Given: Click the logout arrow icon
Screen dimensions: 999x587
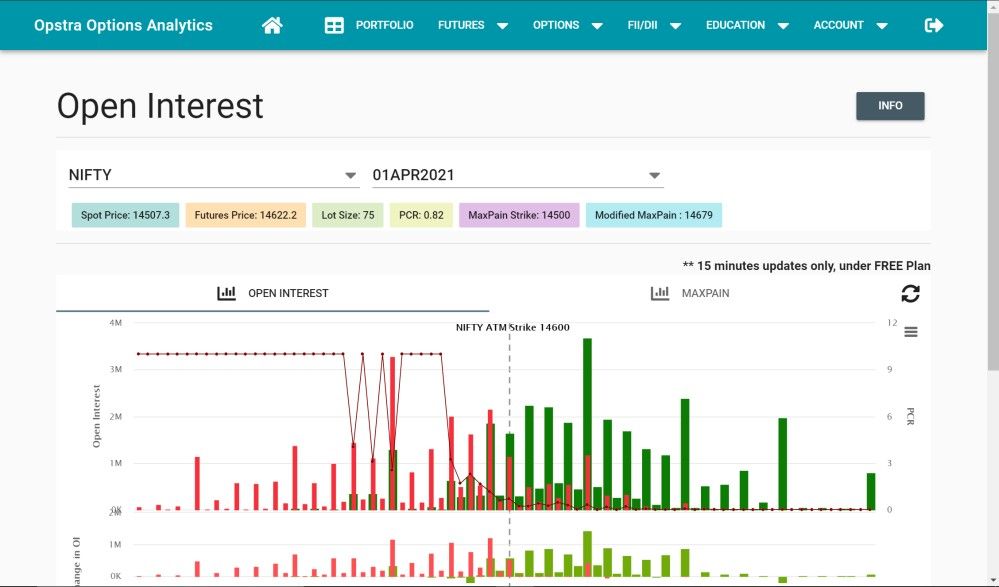Looking at the screenshot, I should pos(934,25).
